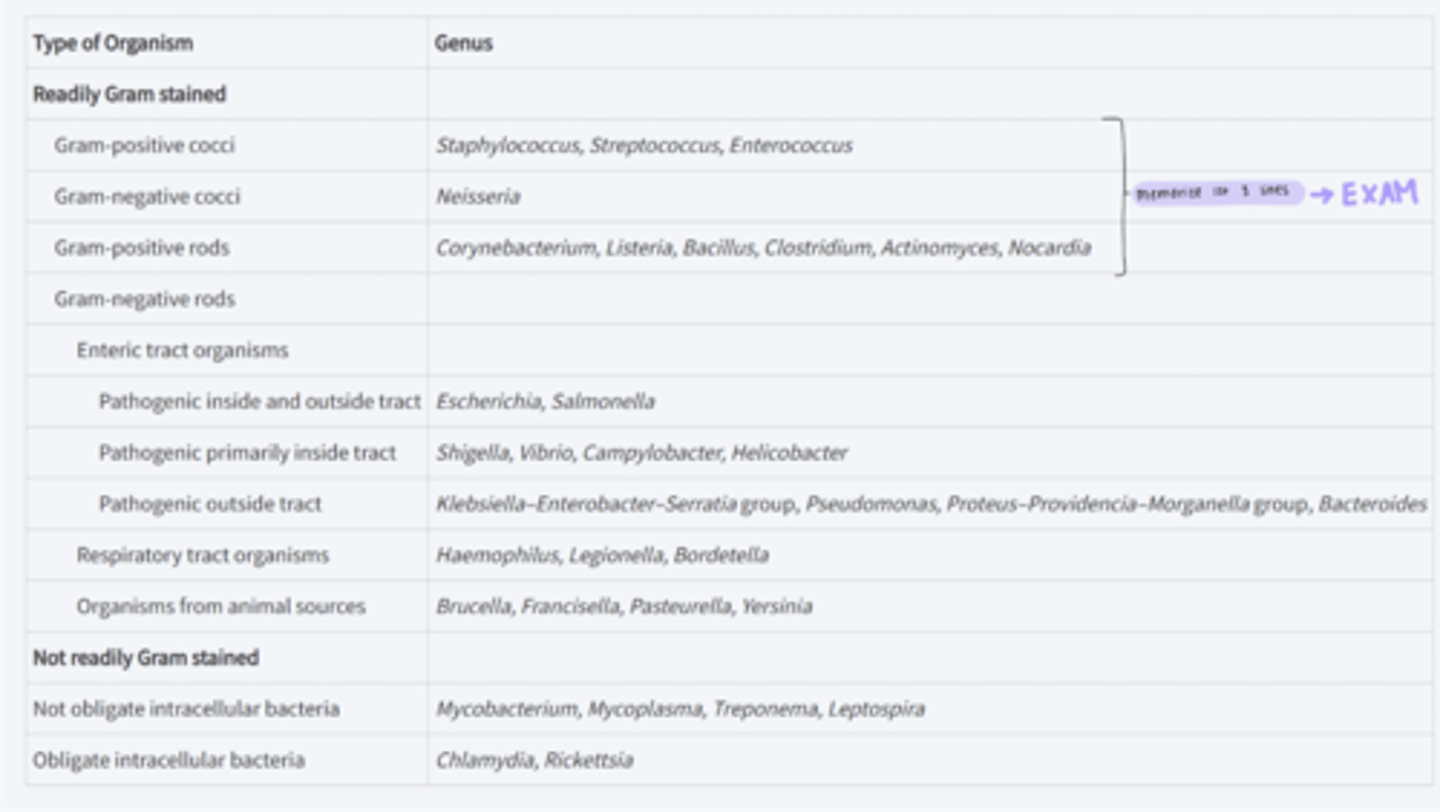This screenshot has width=1440, height=812.
Task: Select the "Enteric tract organisms" subcategory
Action: point(182,350)
